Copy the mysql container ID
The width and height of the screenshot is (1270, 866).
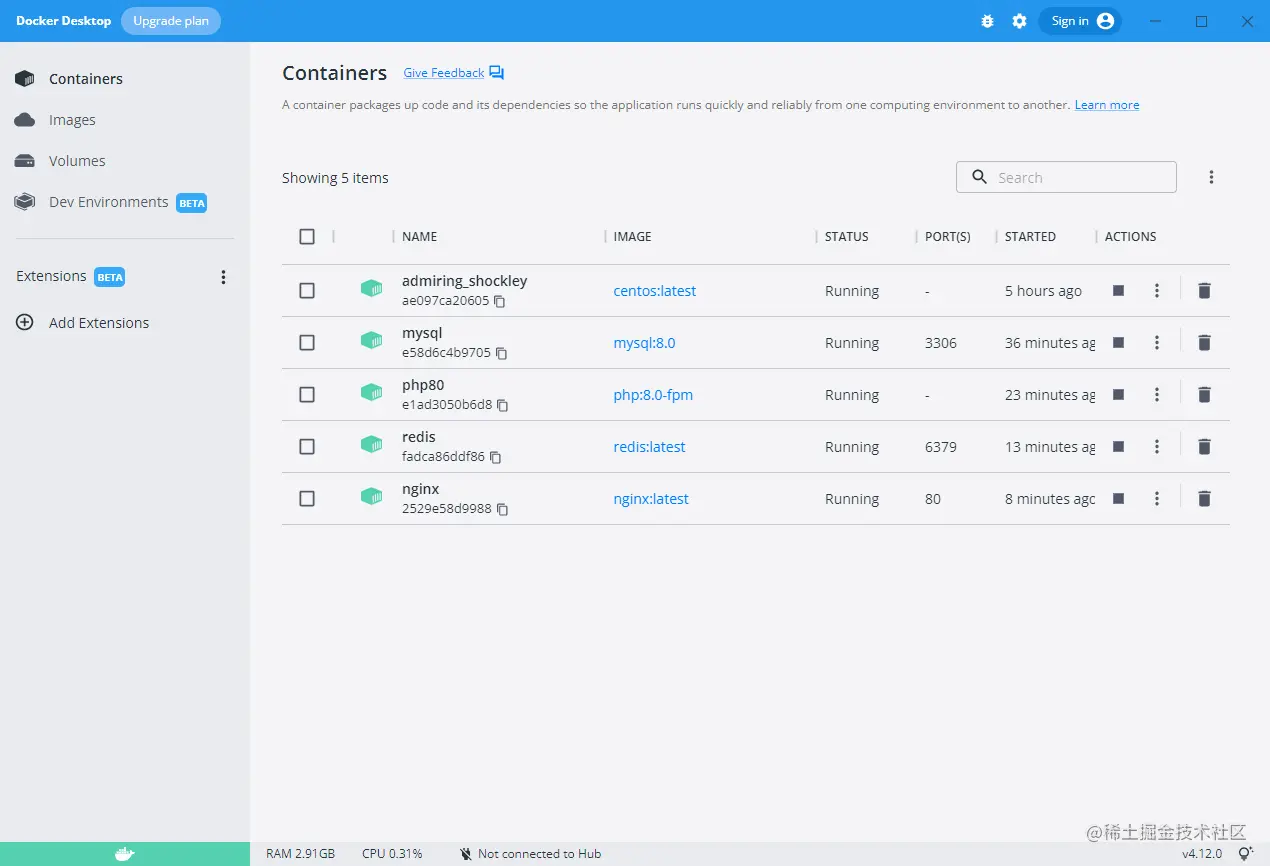[x=502, y=353]
